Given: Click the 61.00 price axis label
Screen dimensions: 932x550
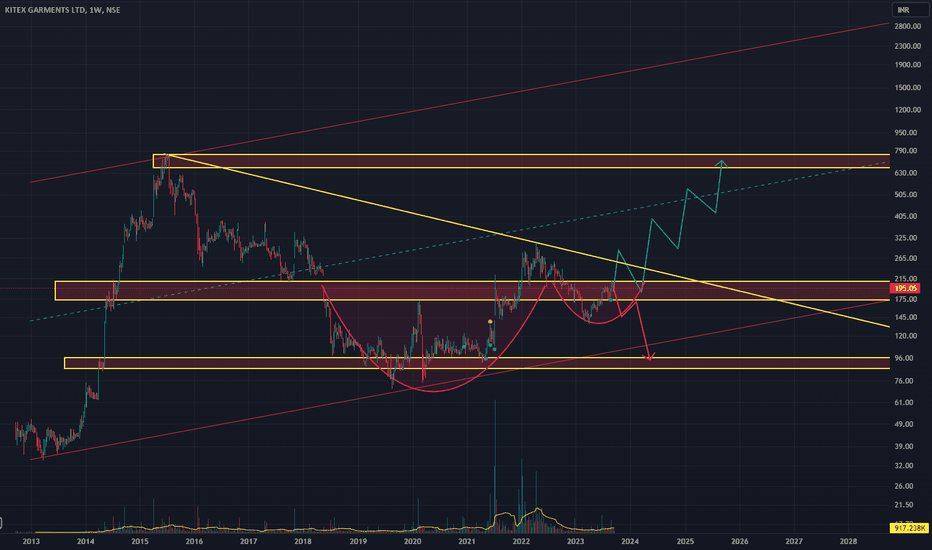Looking at the screenshot, I should [x=904, y=403].
